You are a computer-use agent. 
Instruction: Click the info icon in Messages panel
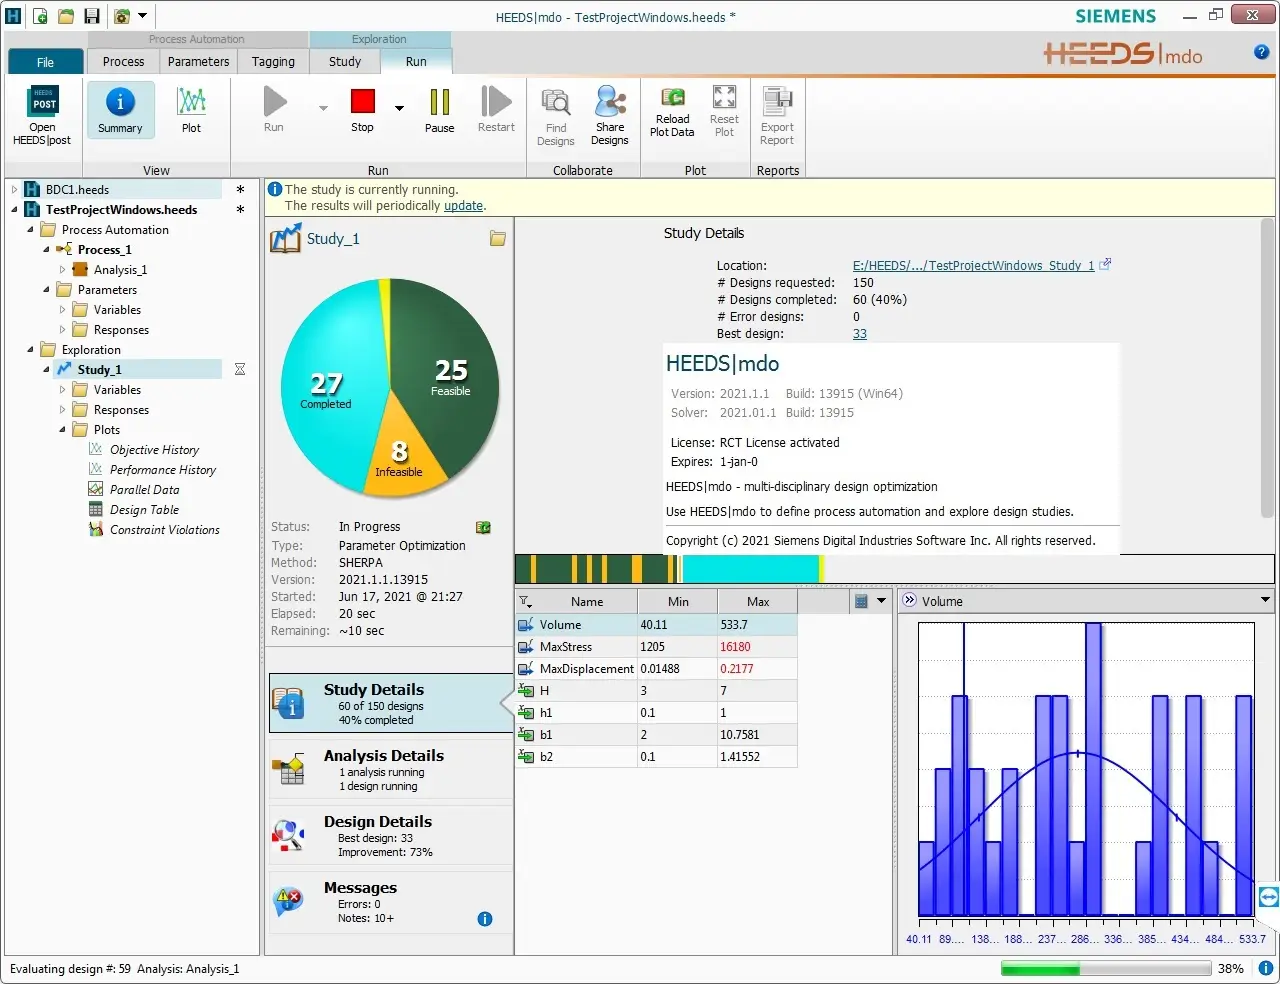pos(485,919)
